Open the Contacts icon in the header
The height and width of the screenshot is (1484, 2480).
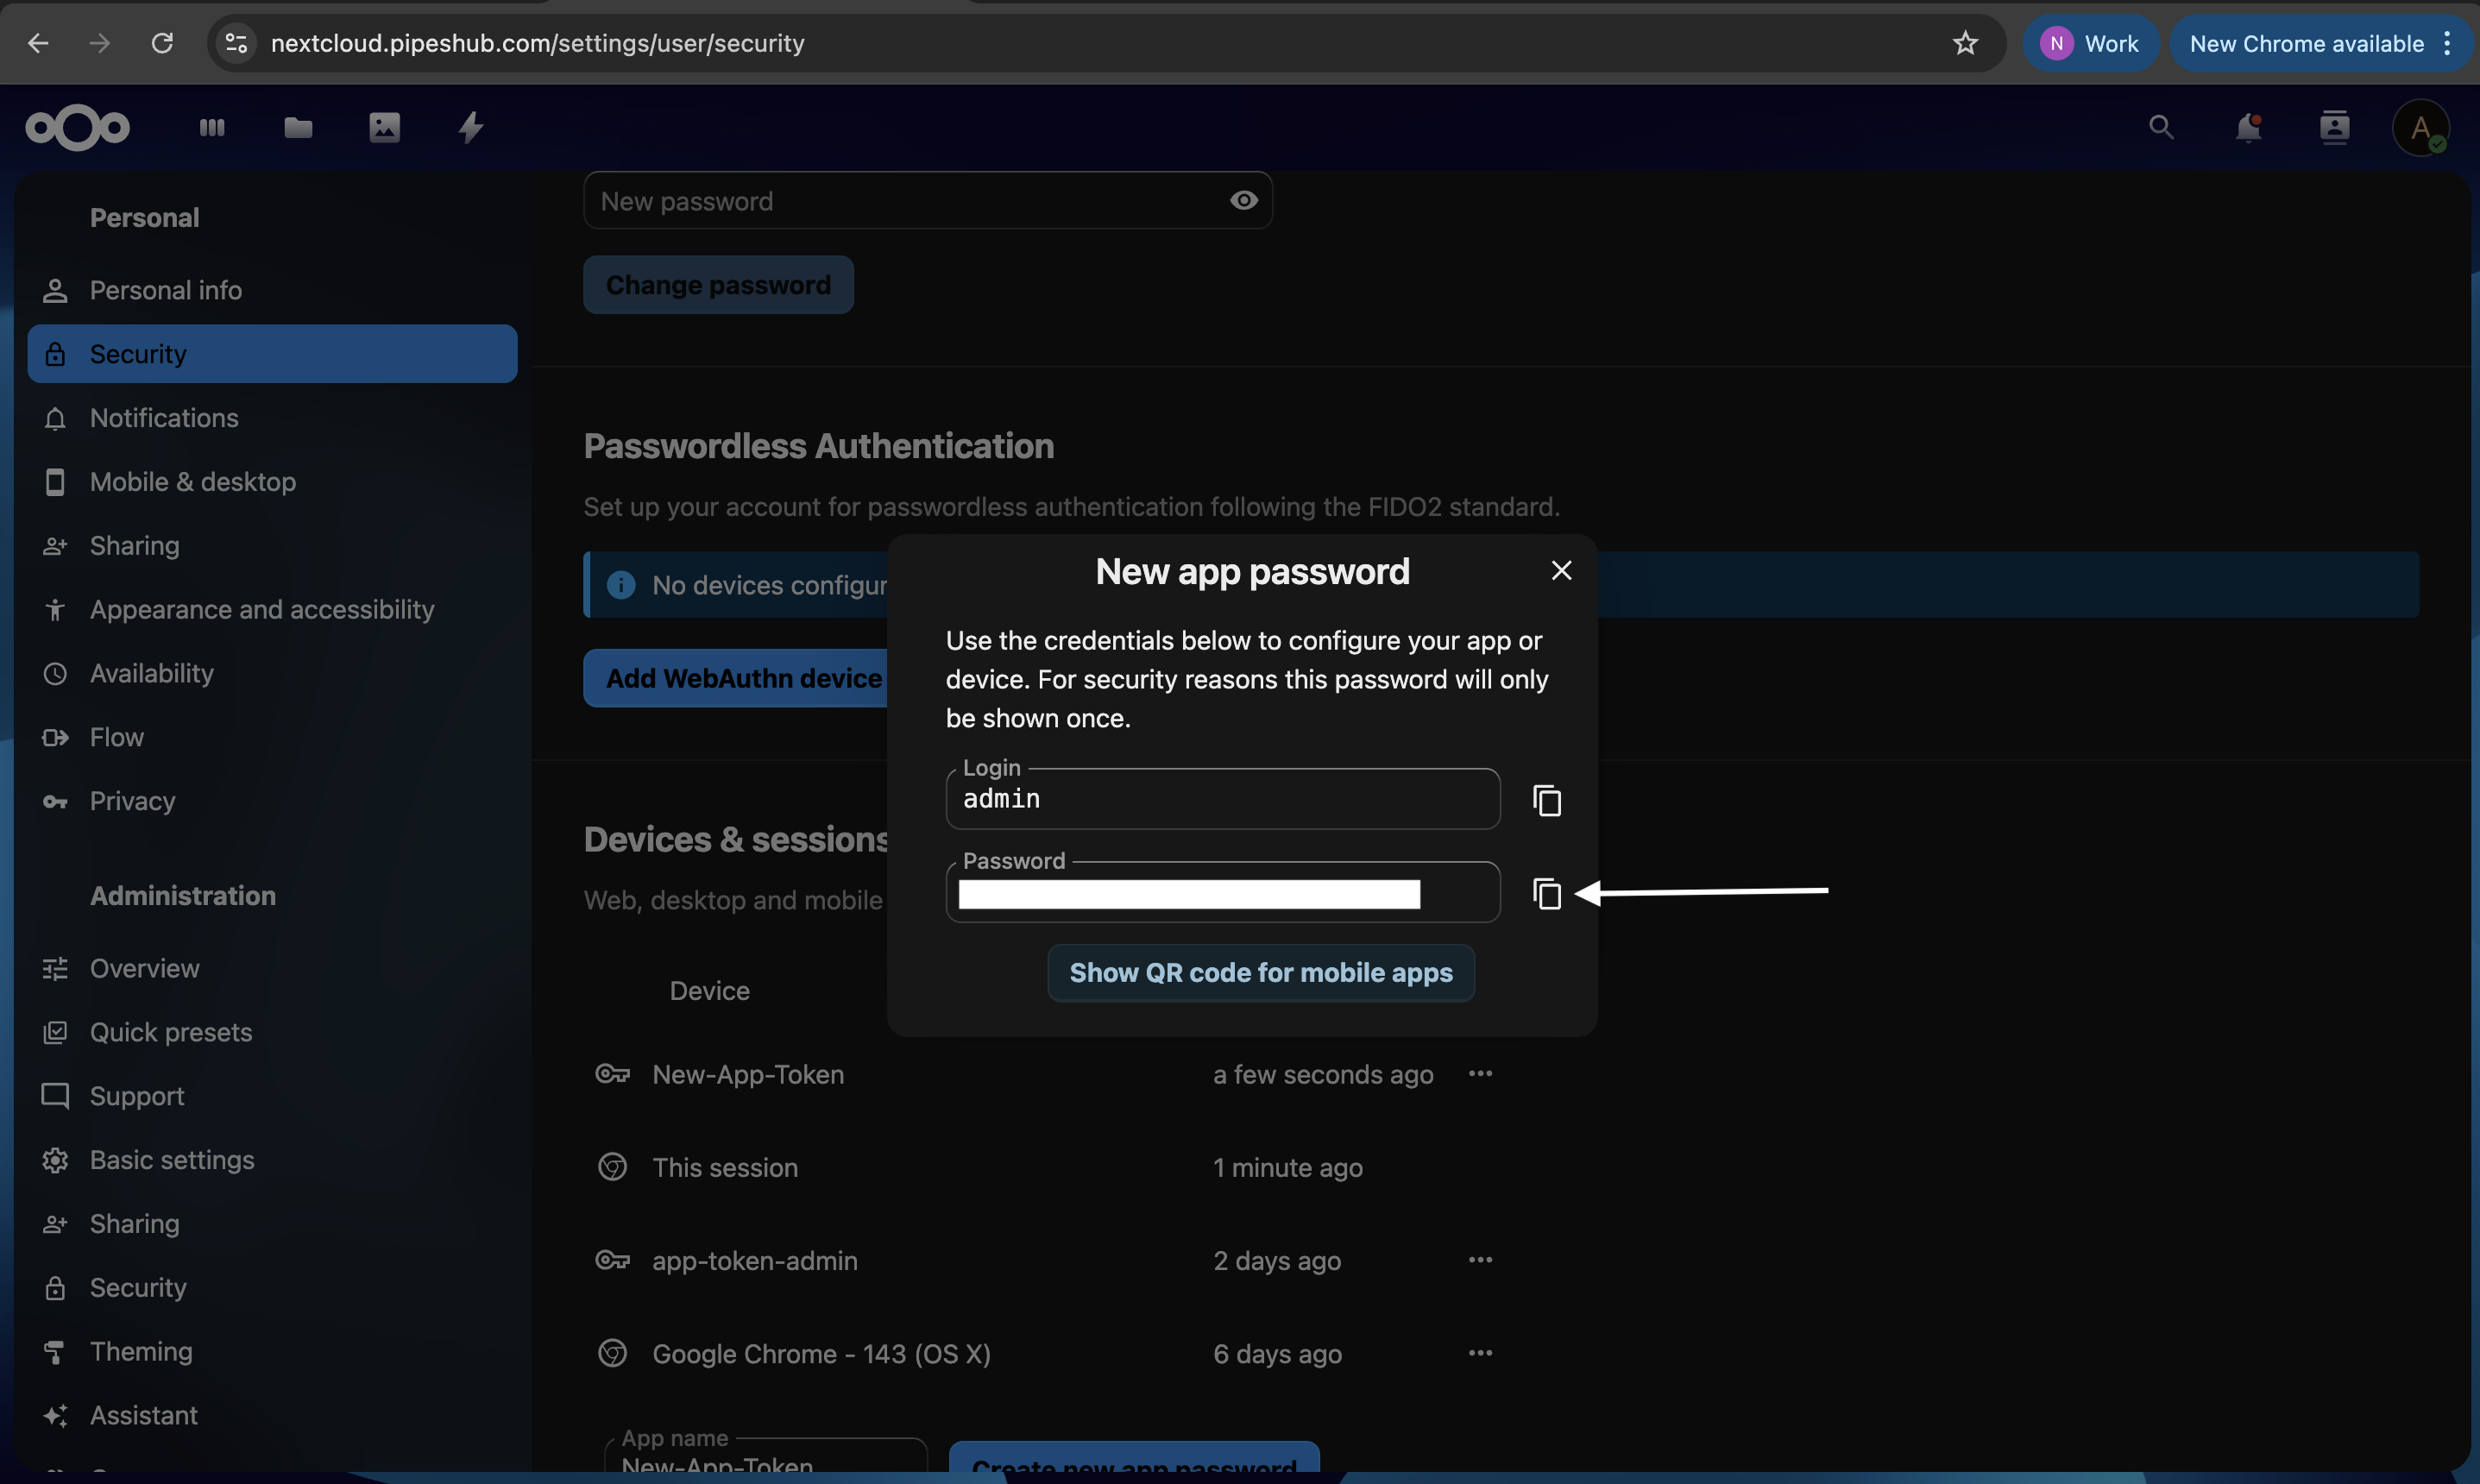pos(2334,127)
